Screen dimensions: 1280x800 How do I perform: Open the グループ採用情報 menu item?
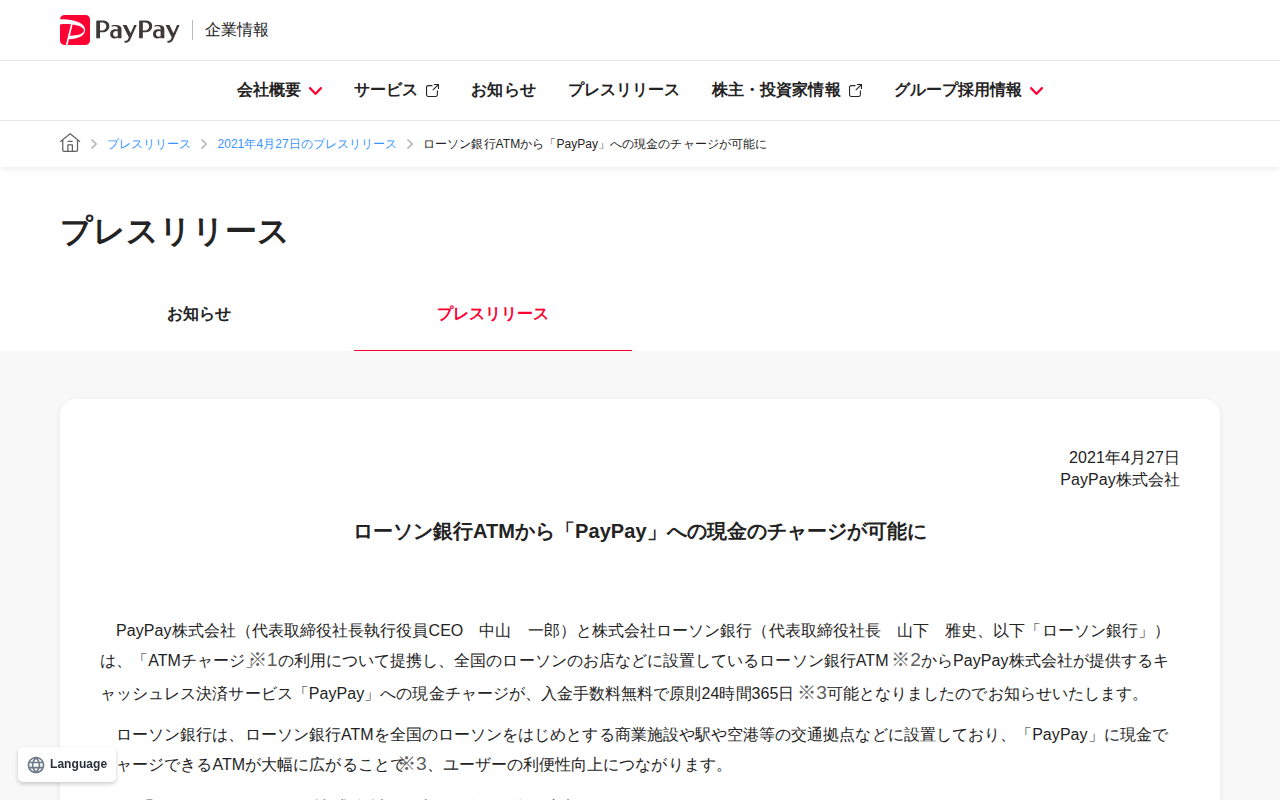[958, 90]
